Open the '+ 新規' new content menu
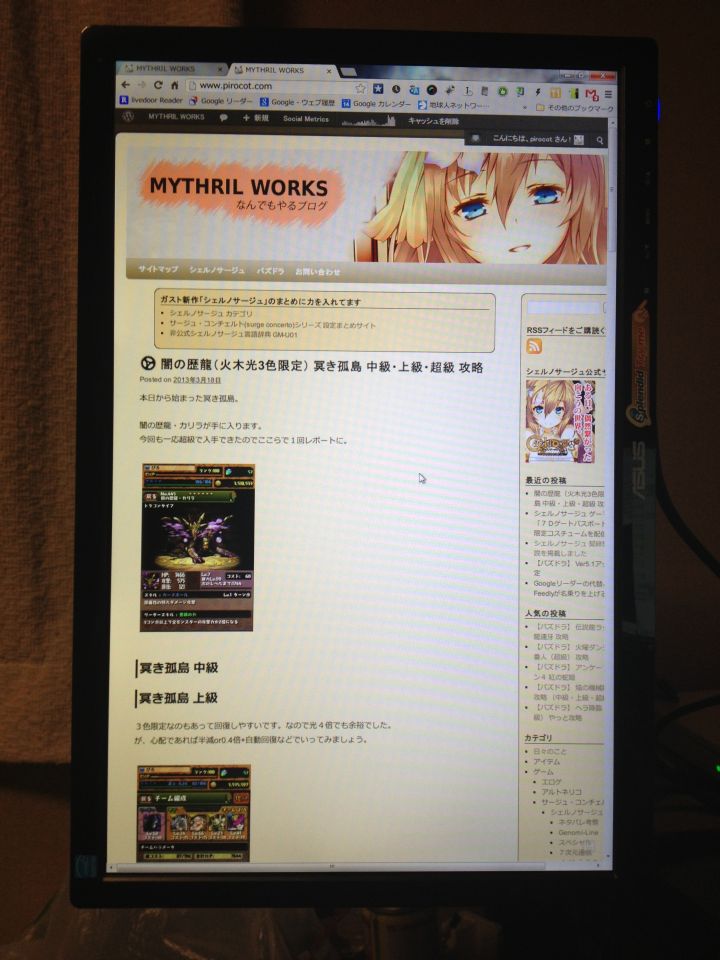 coord(256,118)
